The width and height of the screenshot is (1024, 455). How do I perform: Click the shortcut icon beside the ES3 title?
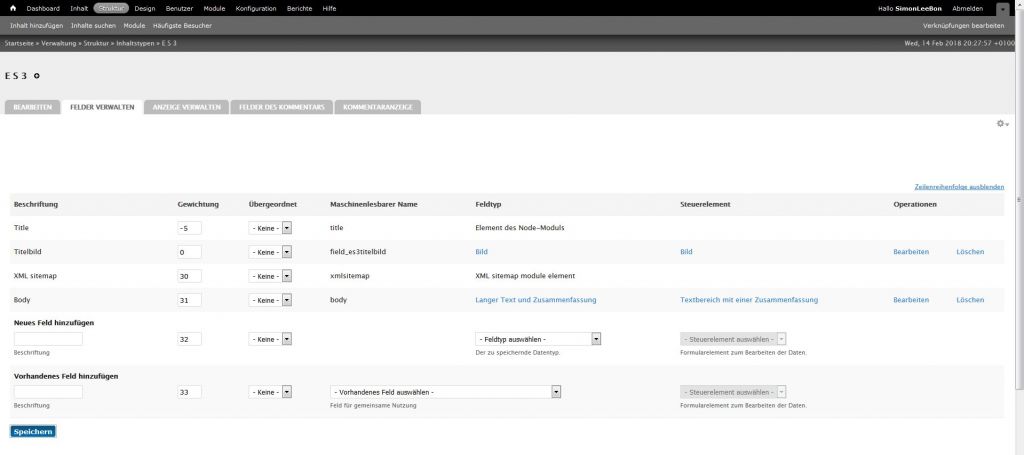[37, 76]
